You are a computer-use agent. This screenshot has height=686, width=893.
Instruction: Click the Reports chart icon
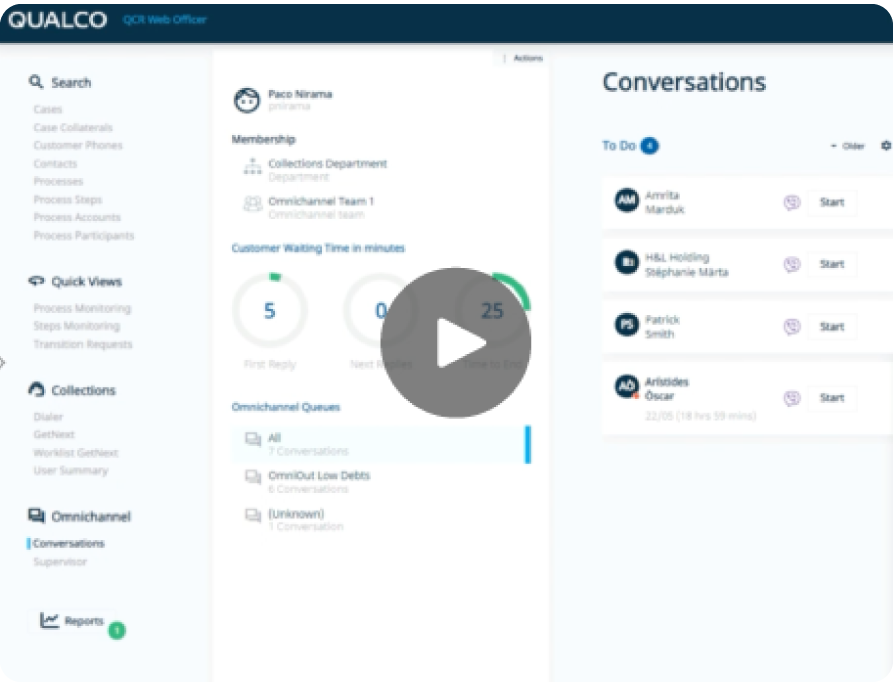coord(49,621)
